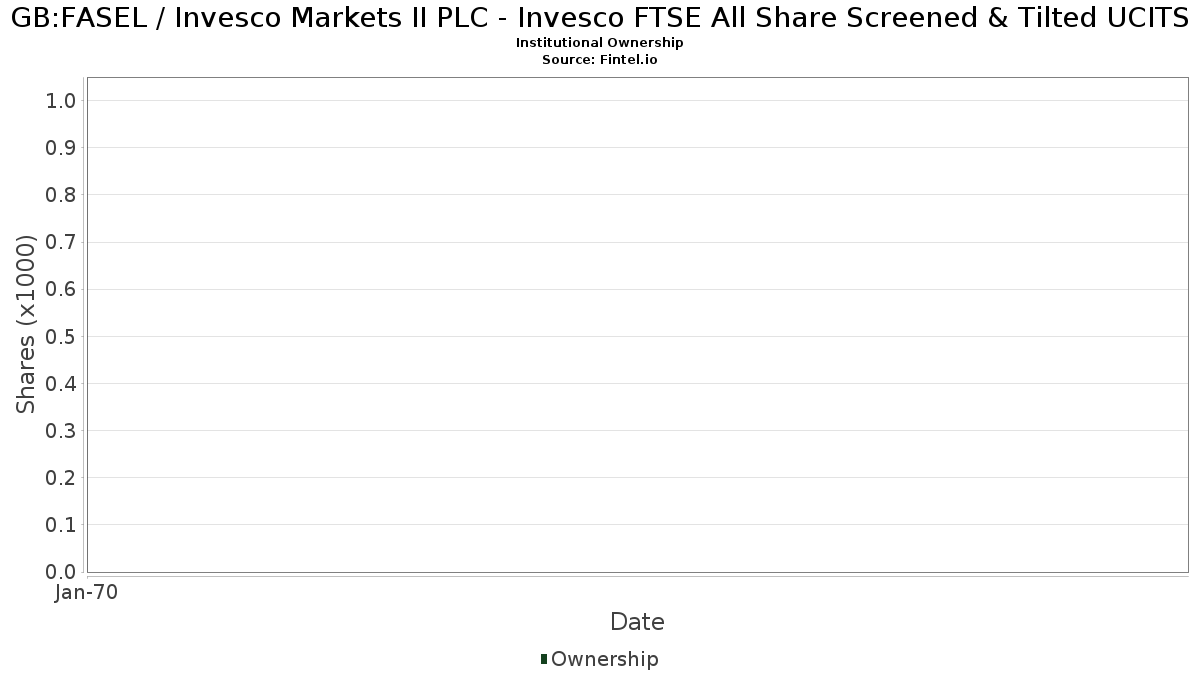Click the 0.1 y-axis tick label
Viewport: 1200px width, 675px height.
click(61, 524)
